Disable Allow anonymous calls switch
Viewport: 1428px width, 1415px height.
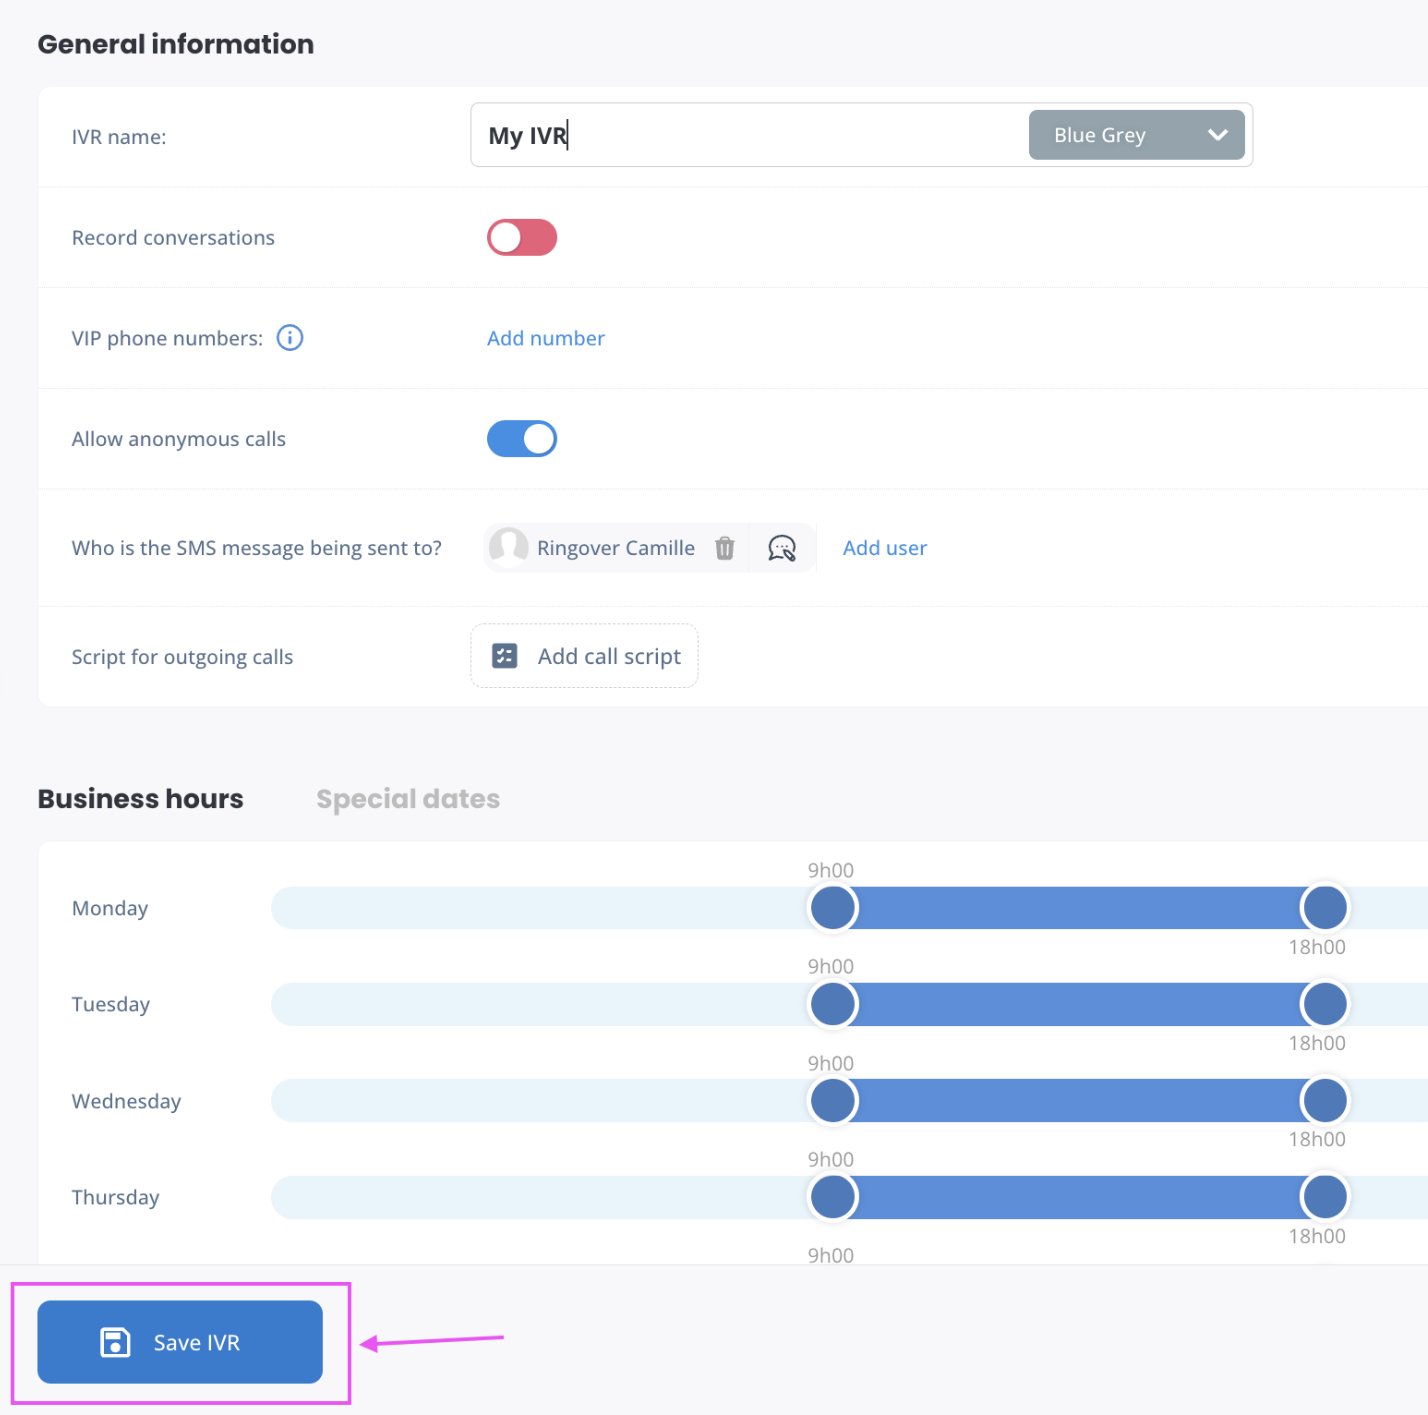pos(522,439)
